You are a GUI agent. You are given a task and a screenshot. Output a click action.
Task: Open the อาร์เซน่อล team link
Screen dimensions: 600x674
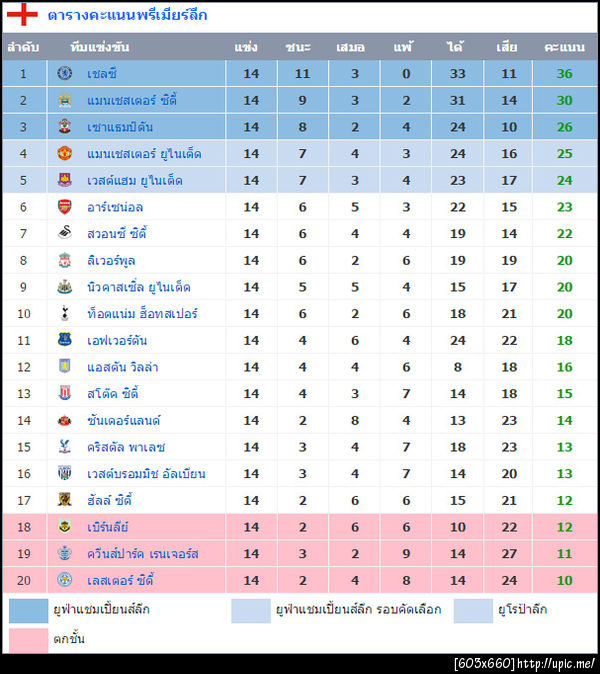pos(115,207)
